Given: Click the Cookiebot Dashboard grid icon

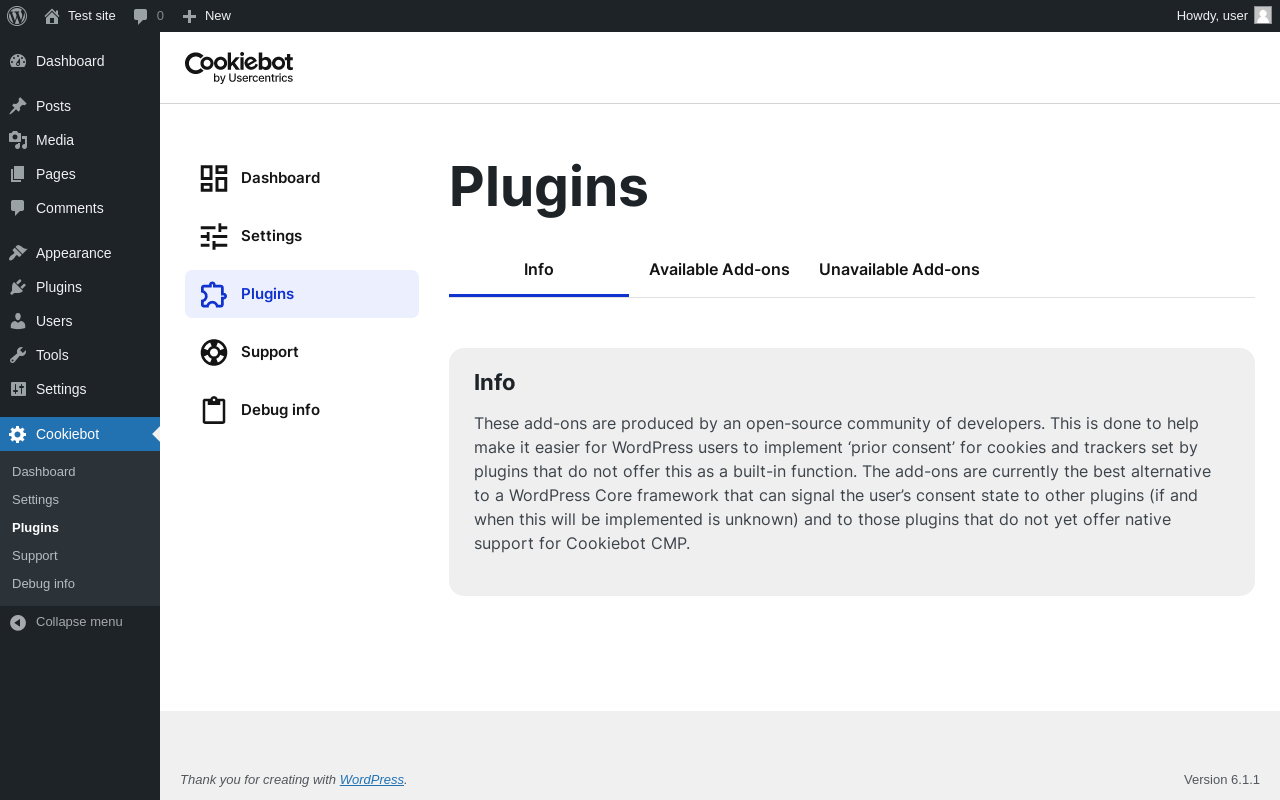Looking at the screenshot, I should [214, 178].
